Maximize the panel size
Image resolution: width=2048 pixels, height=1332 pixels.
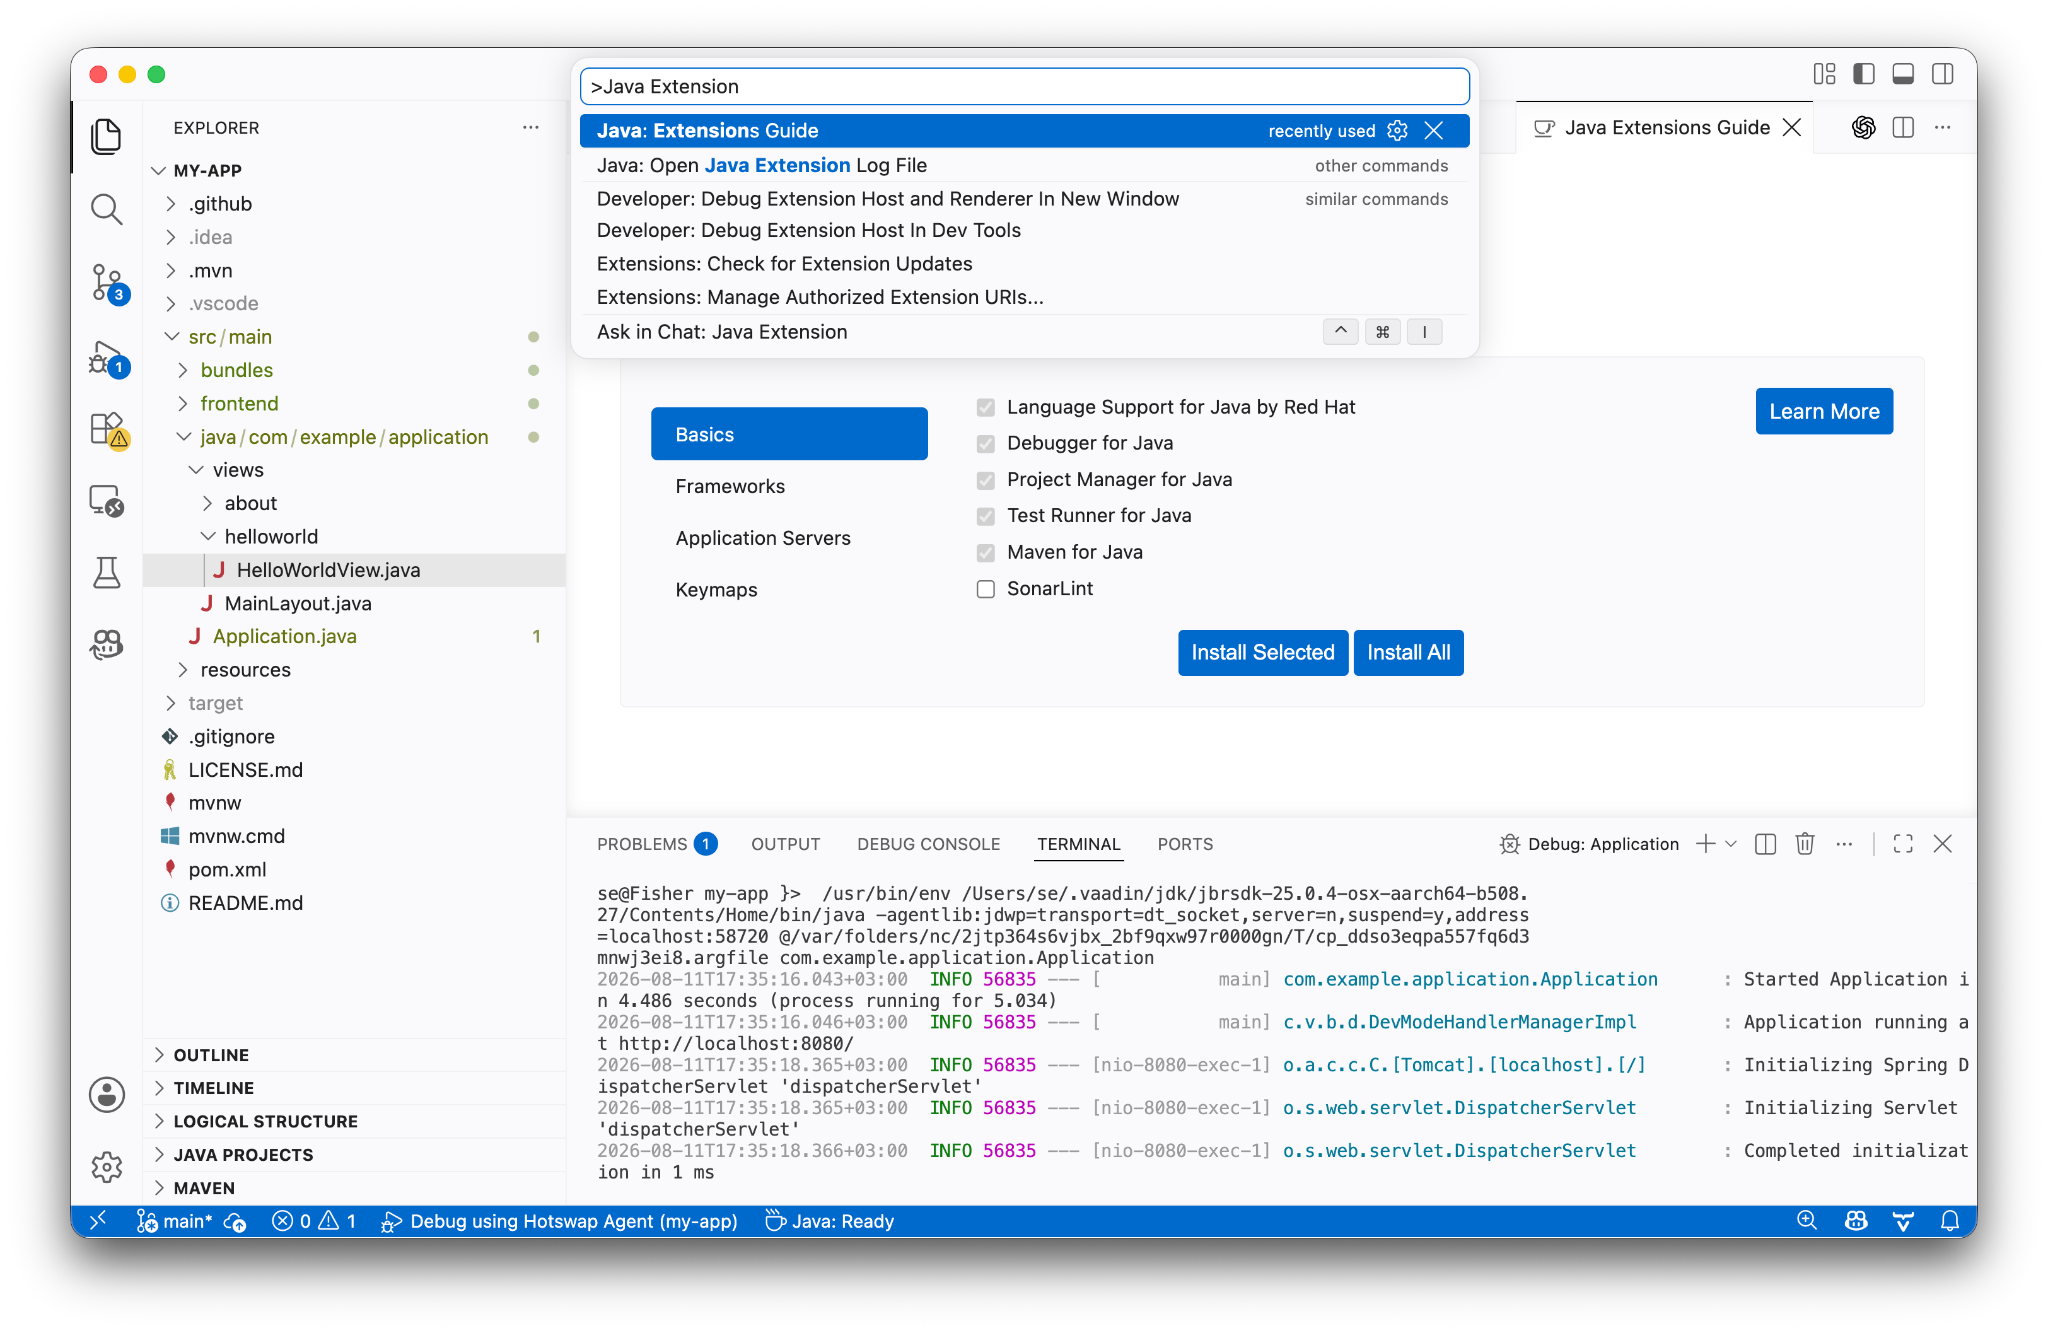(x=1903, y=844)
